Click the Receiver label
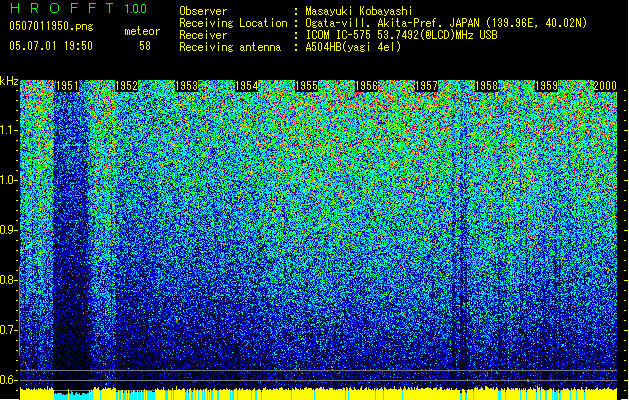 pos(203,35)
